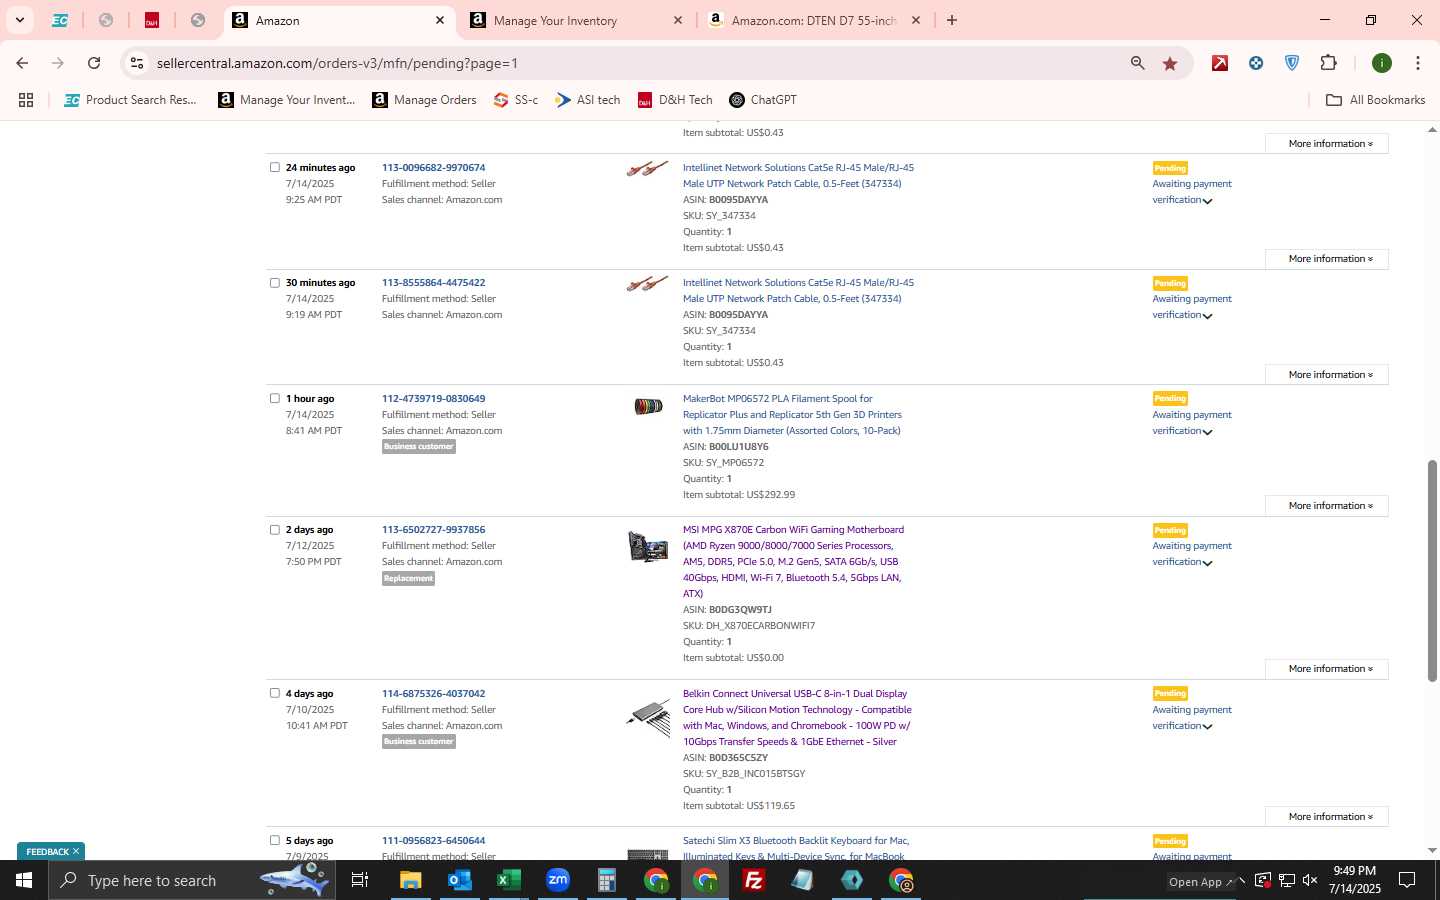1440x900 pixels.
Task: Click the browser back arrow
Action: coord(22,63)
